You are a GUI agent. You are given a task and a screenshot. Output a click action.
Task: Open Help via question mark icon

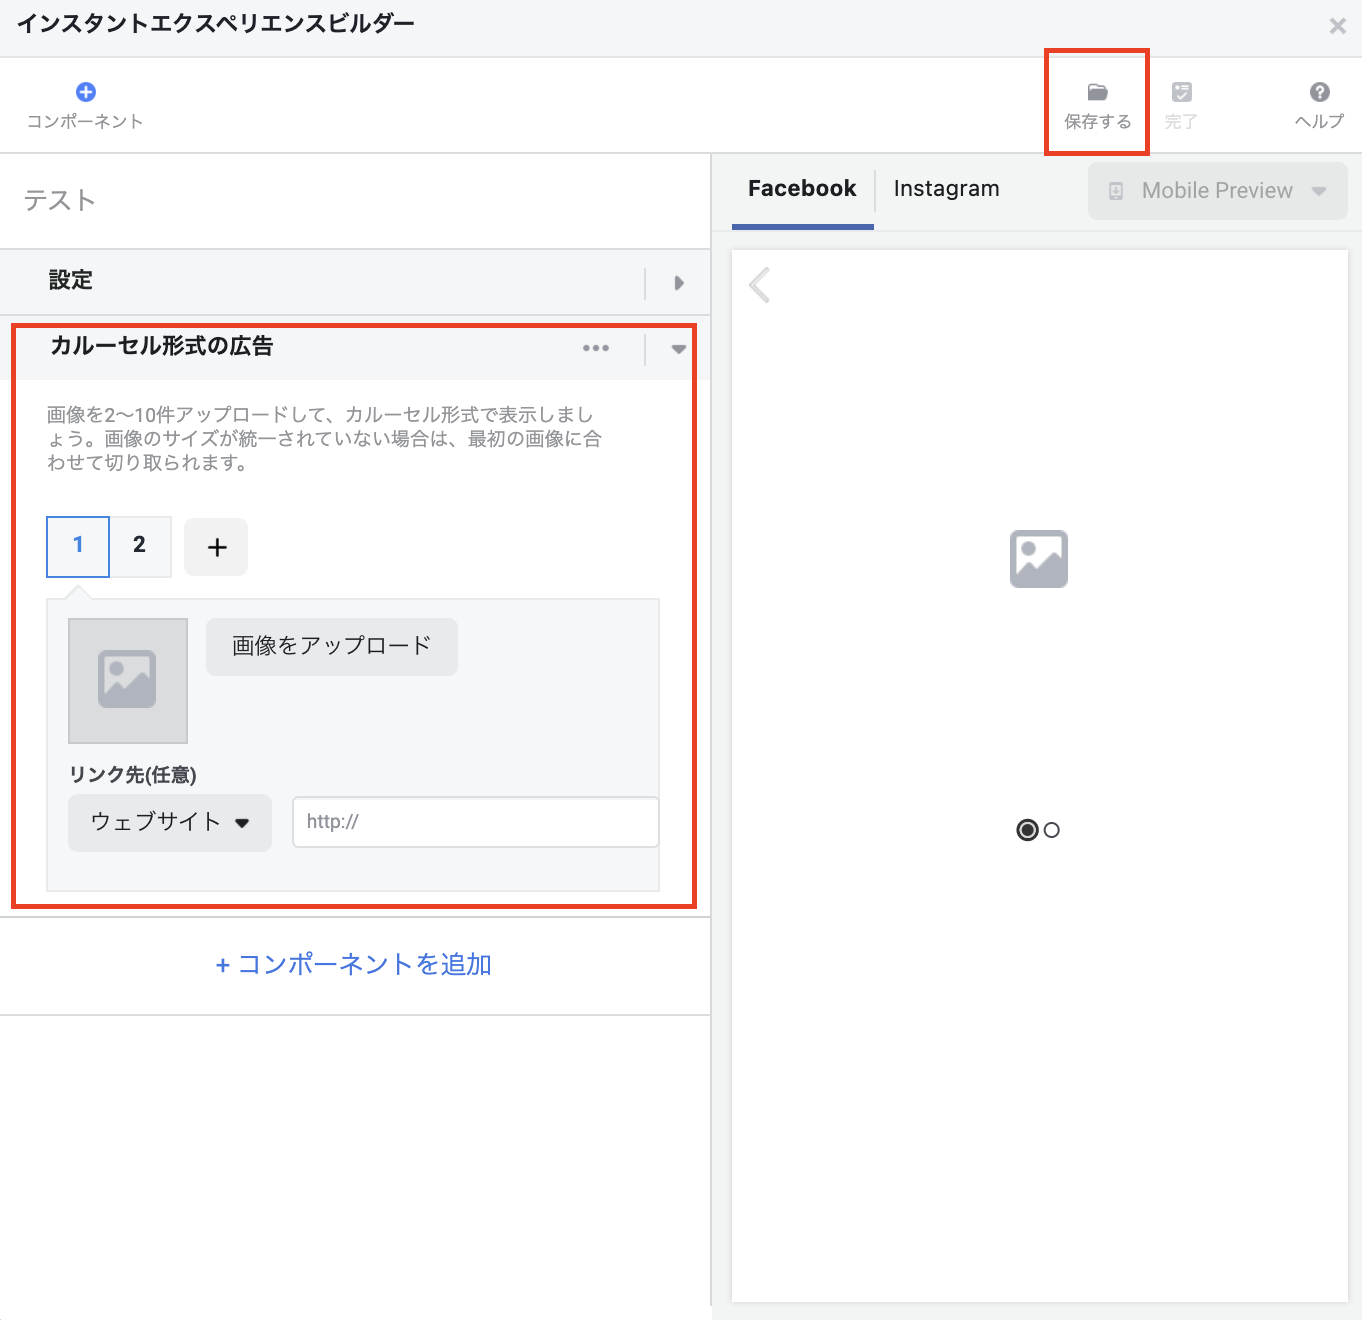(x=1319, y=92)
